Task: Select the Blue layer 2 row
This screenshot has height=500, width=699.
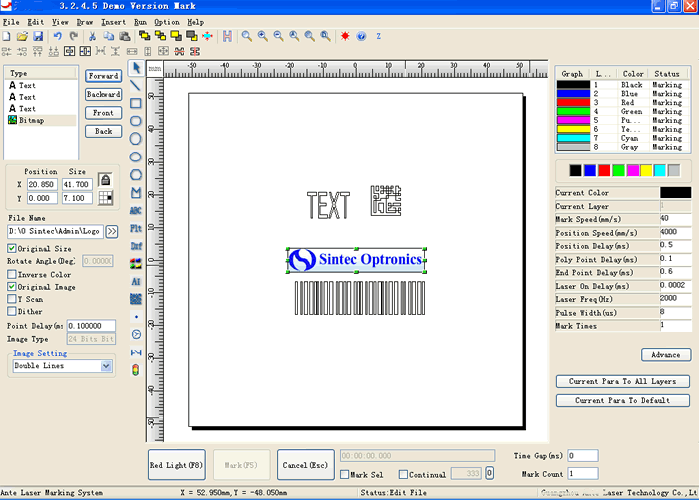Action: point(622,94)
